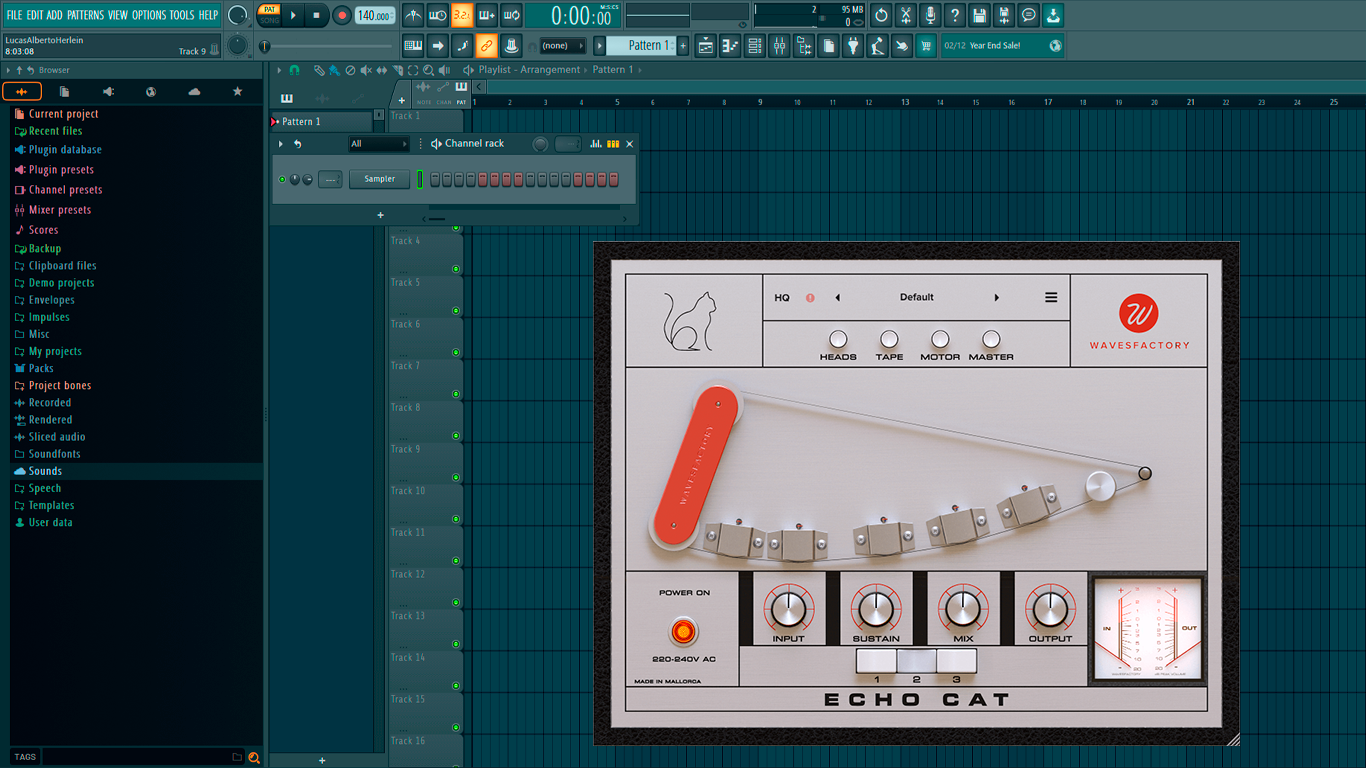Viewport: 1366px width, 768px height.
Task: Expand the Packs folder in browser
Action: (41, 368)
